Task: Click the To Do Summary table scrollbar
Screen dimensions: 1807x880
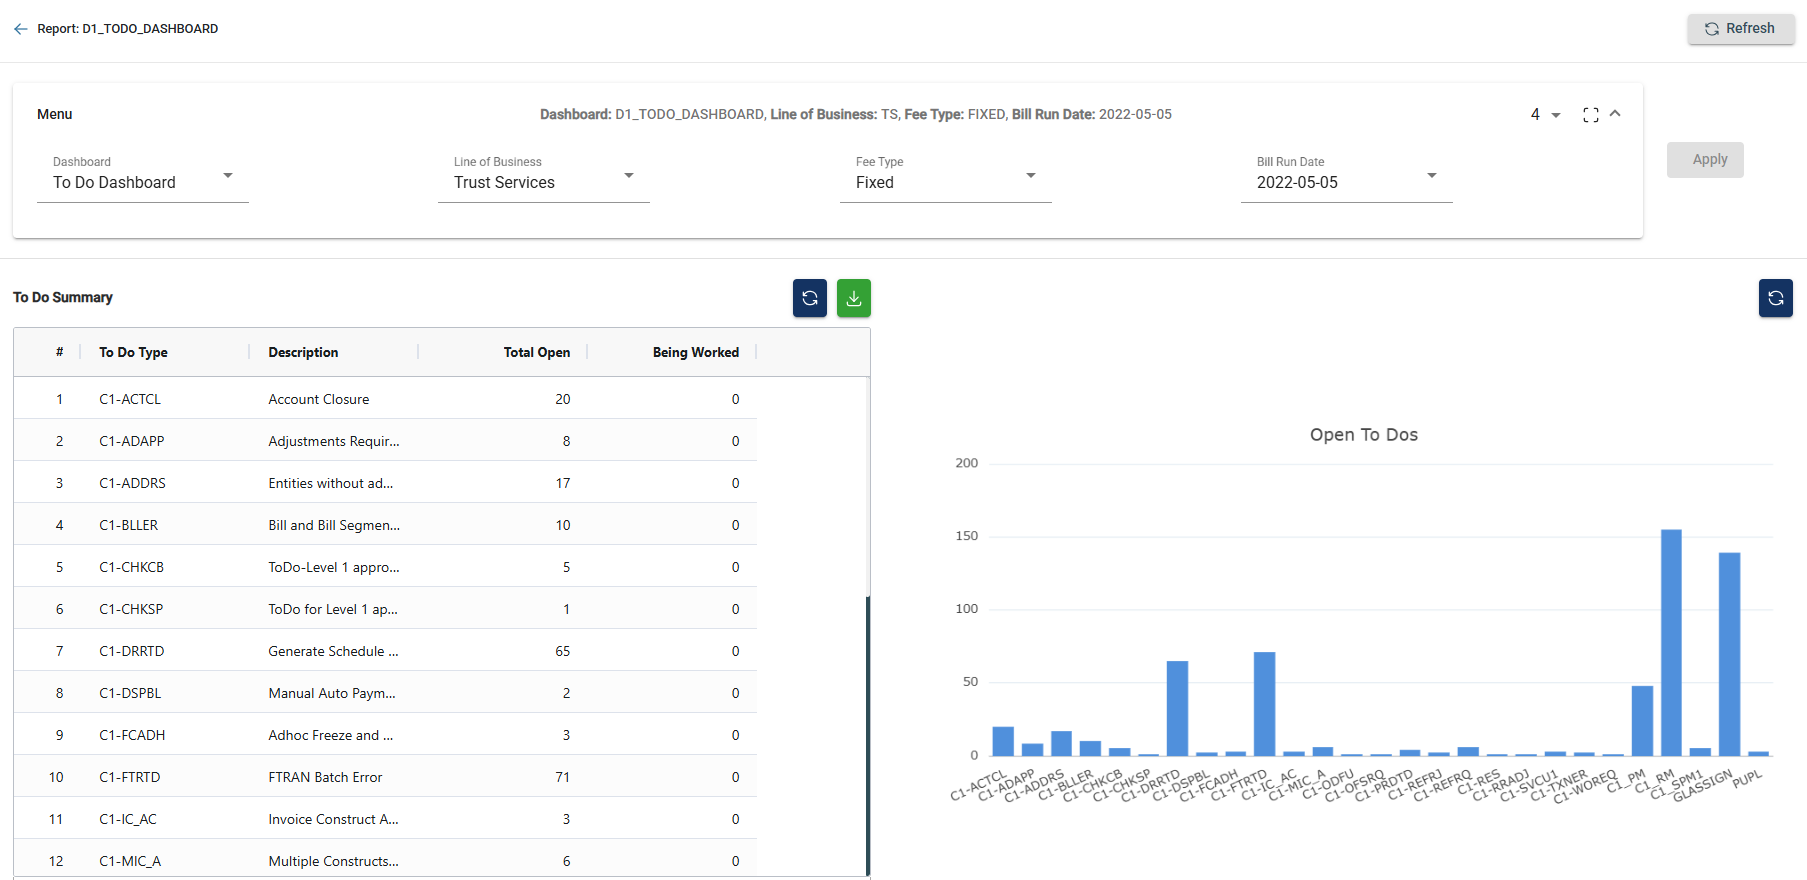Action: click(x=867, y=735)
